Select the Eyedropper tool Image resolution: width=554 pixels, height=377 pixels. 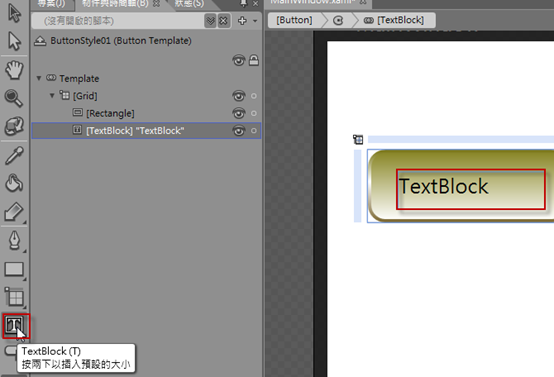(x=14, y=155)
